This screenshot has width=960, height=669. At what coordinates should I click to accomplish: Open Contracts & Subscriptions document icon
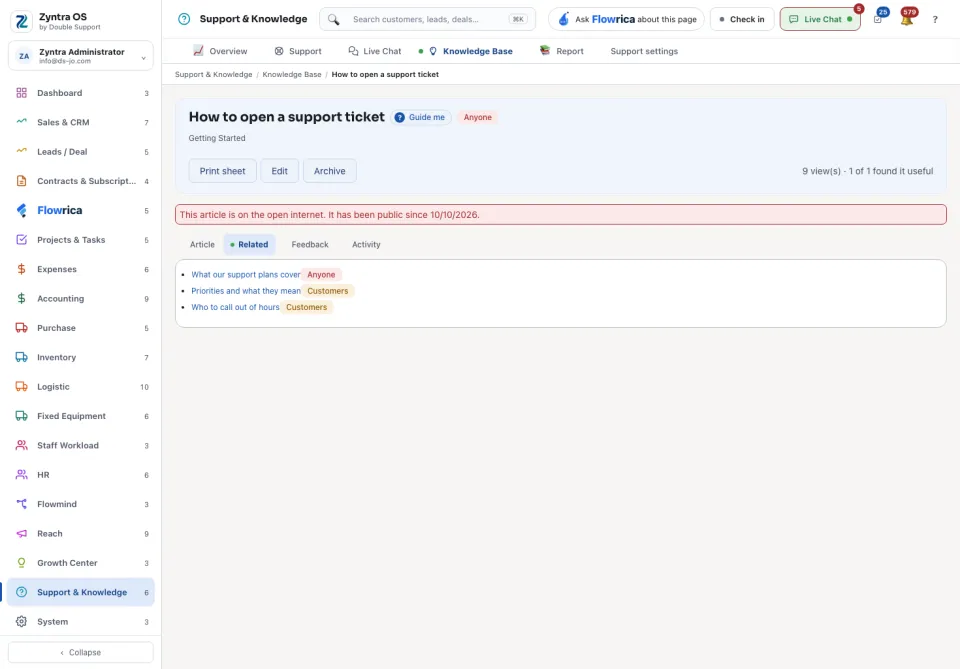click(21, 181)
